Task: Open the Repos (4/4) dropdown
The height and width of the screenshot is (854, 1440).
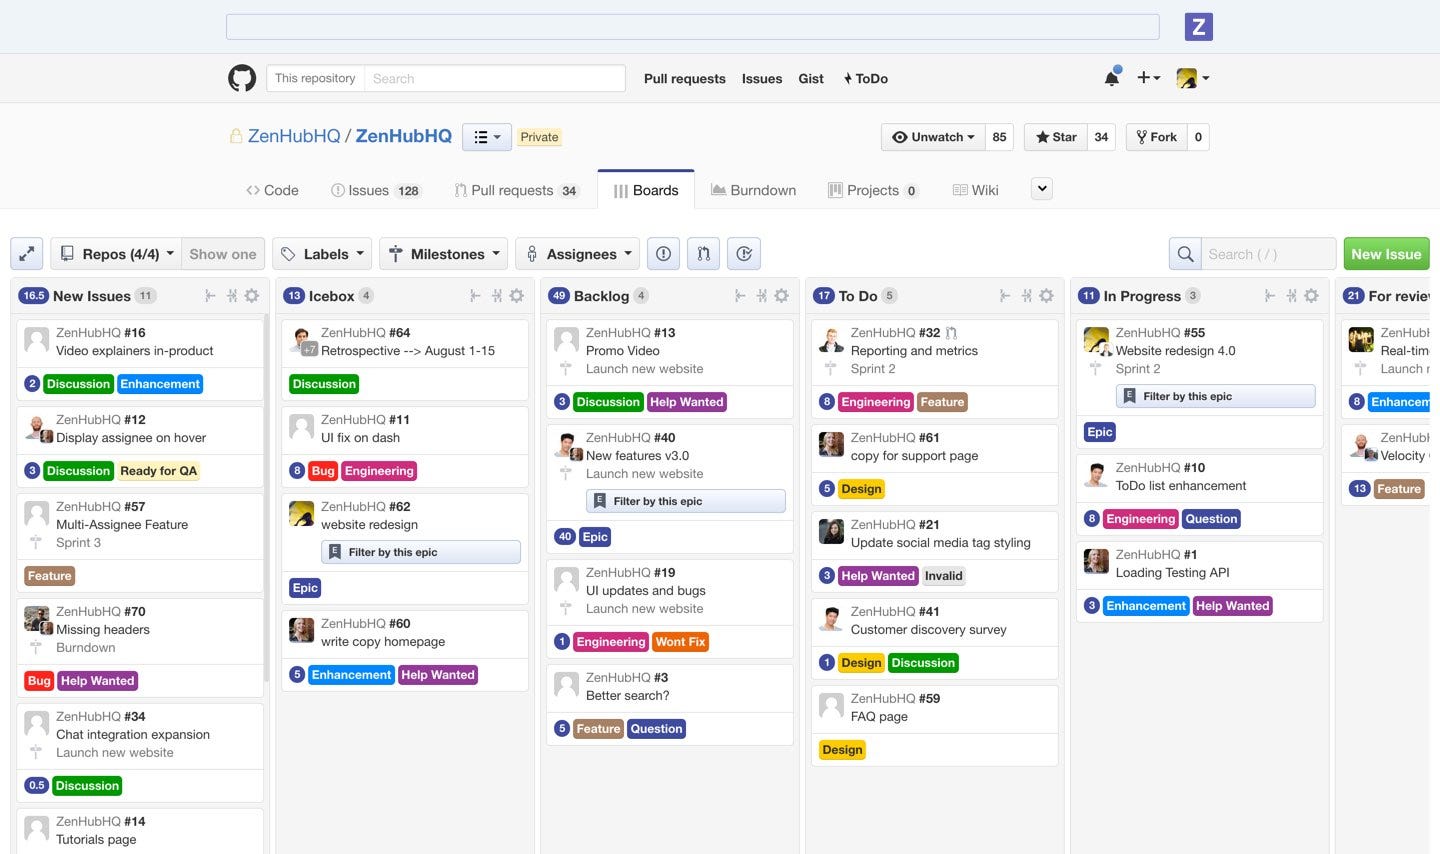Action: [x=116, y=254]
